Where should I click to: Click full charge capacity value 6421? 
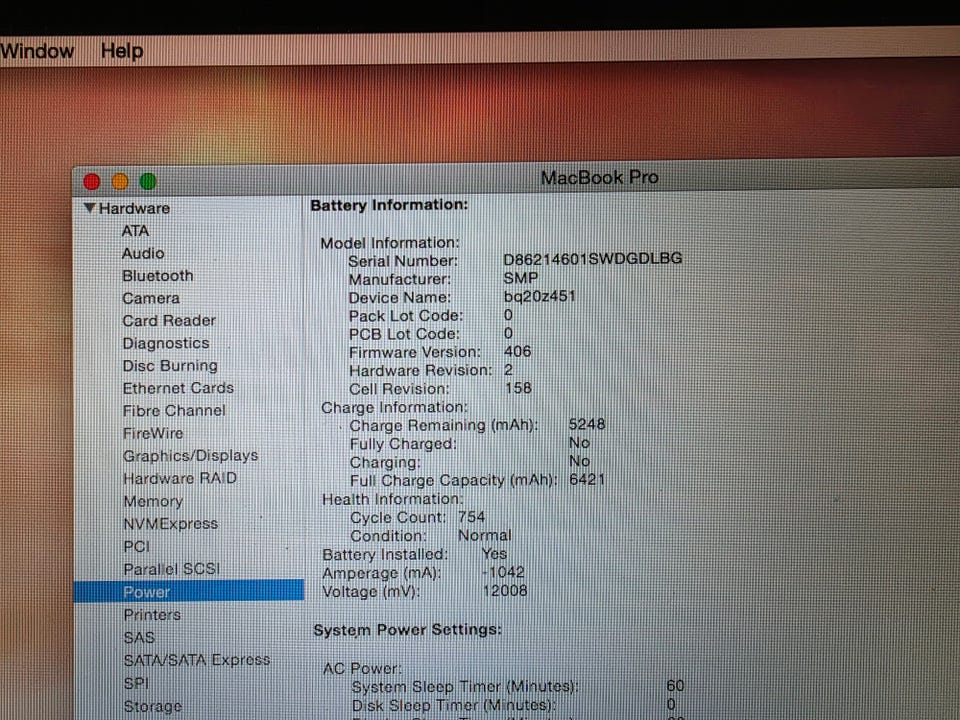pos(587,479)
